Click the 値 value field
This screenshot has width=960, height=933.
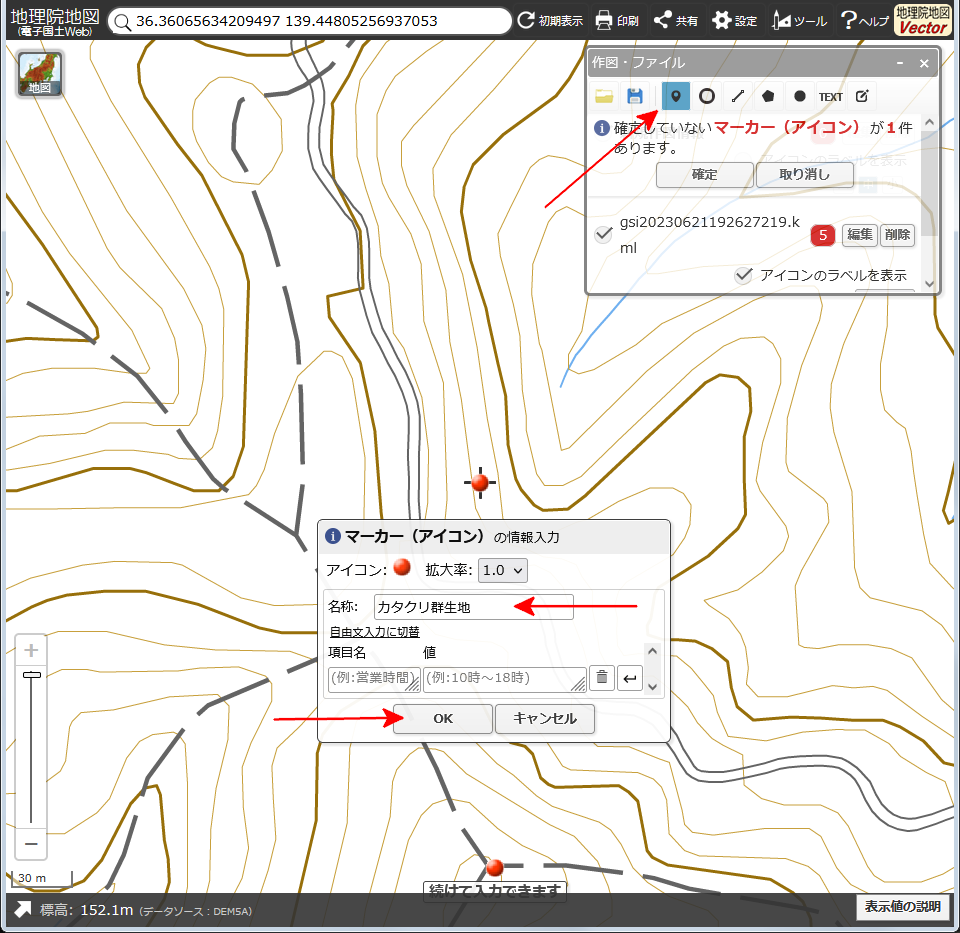tap(504, 679)
